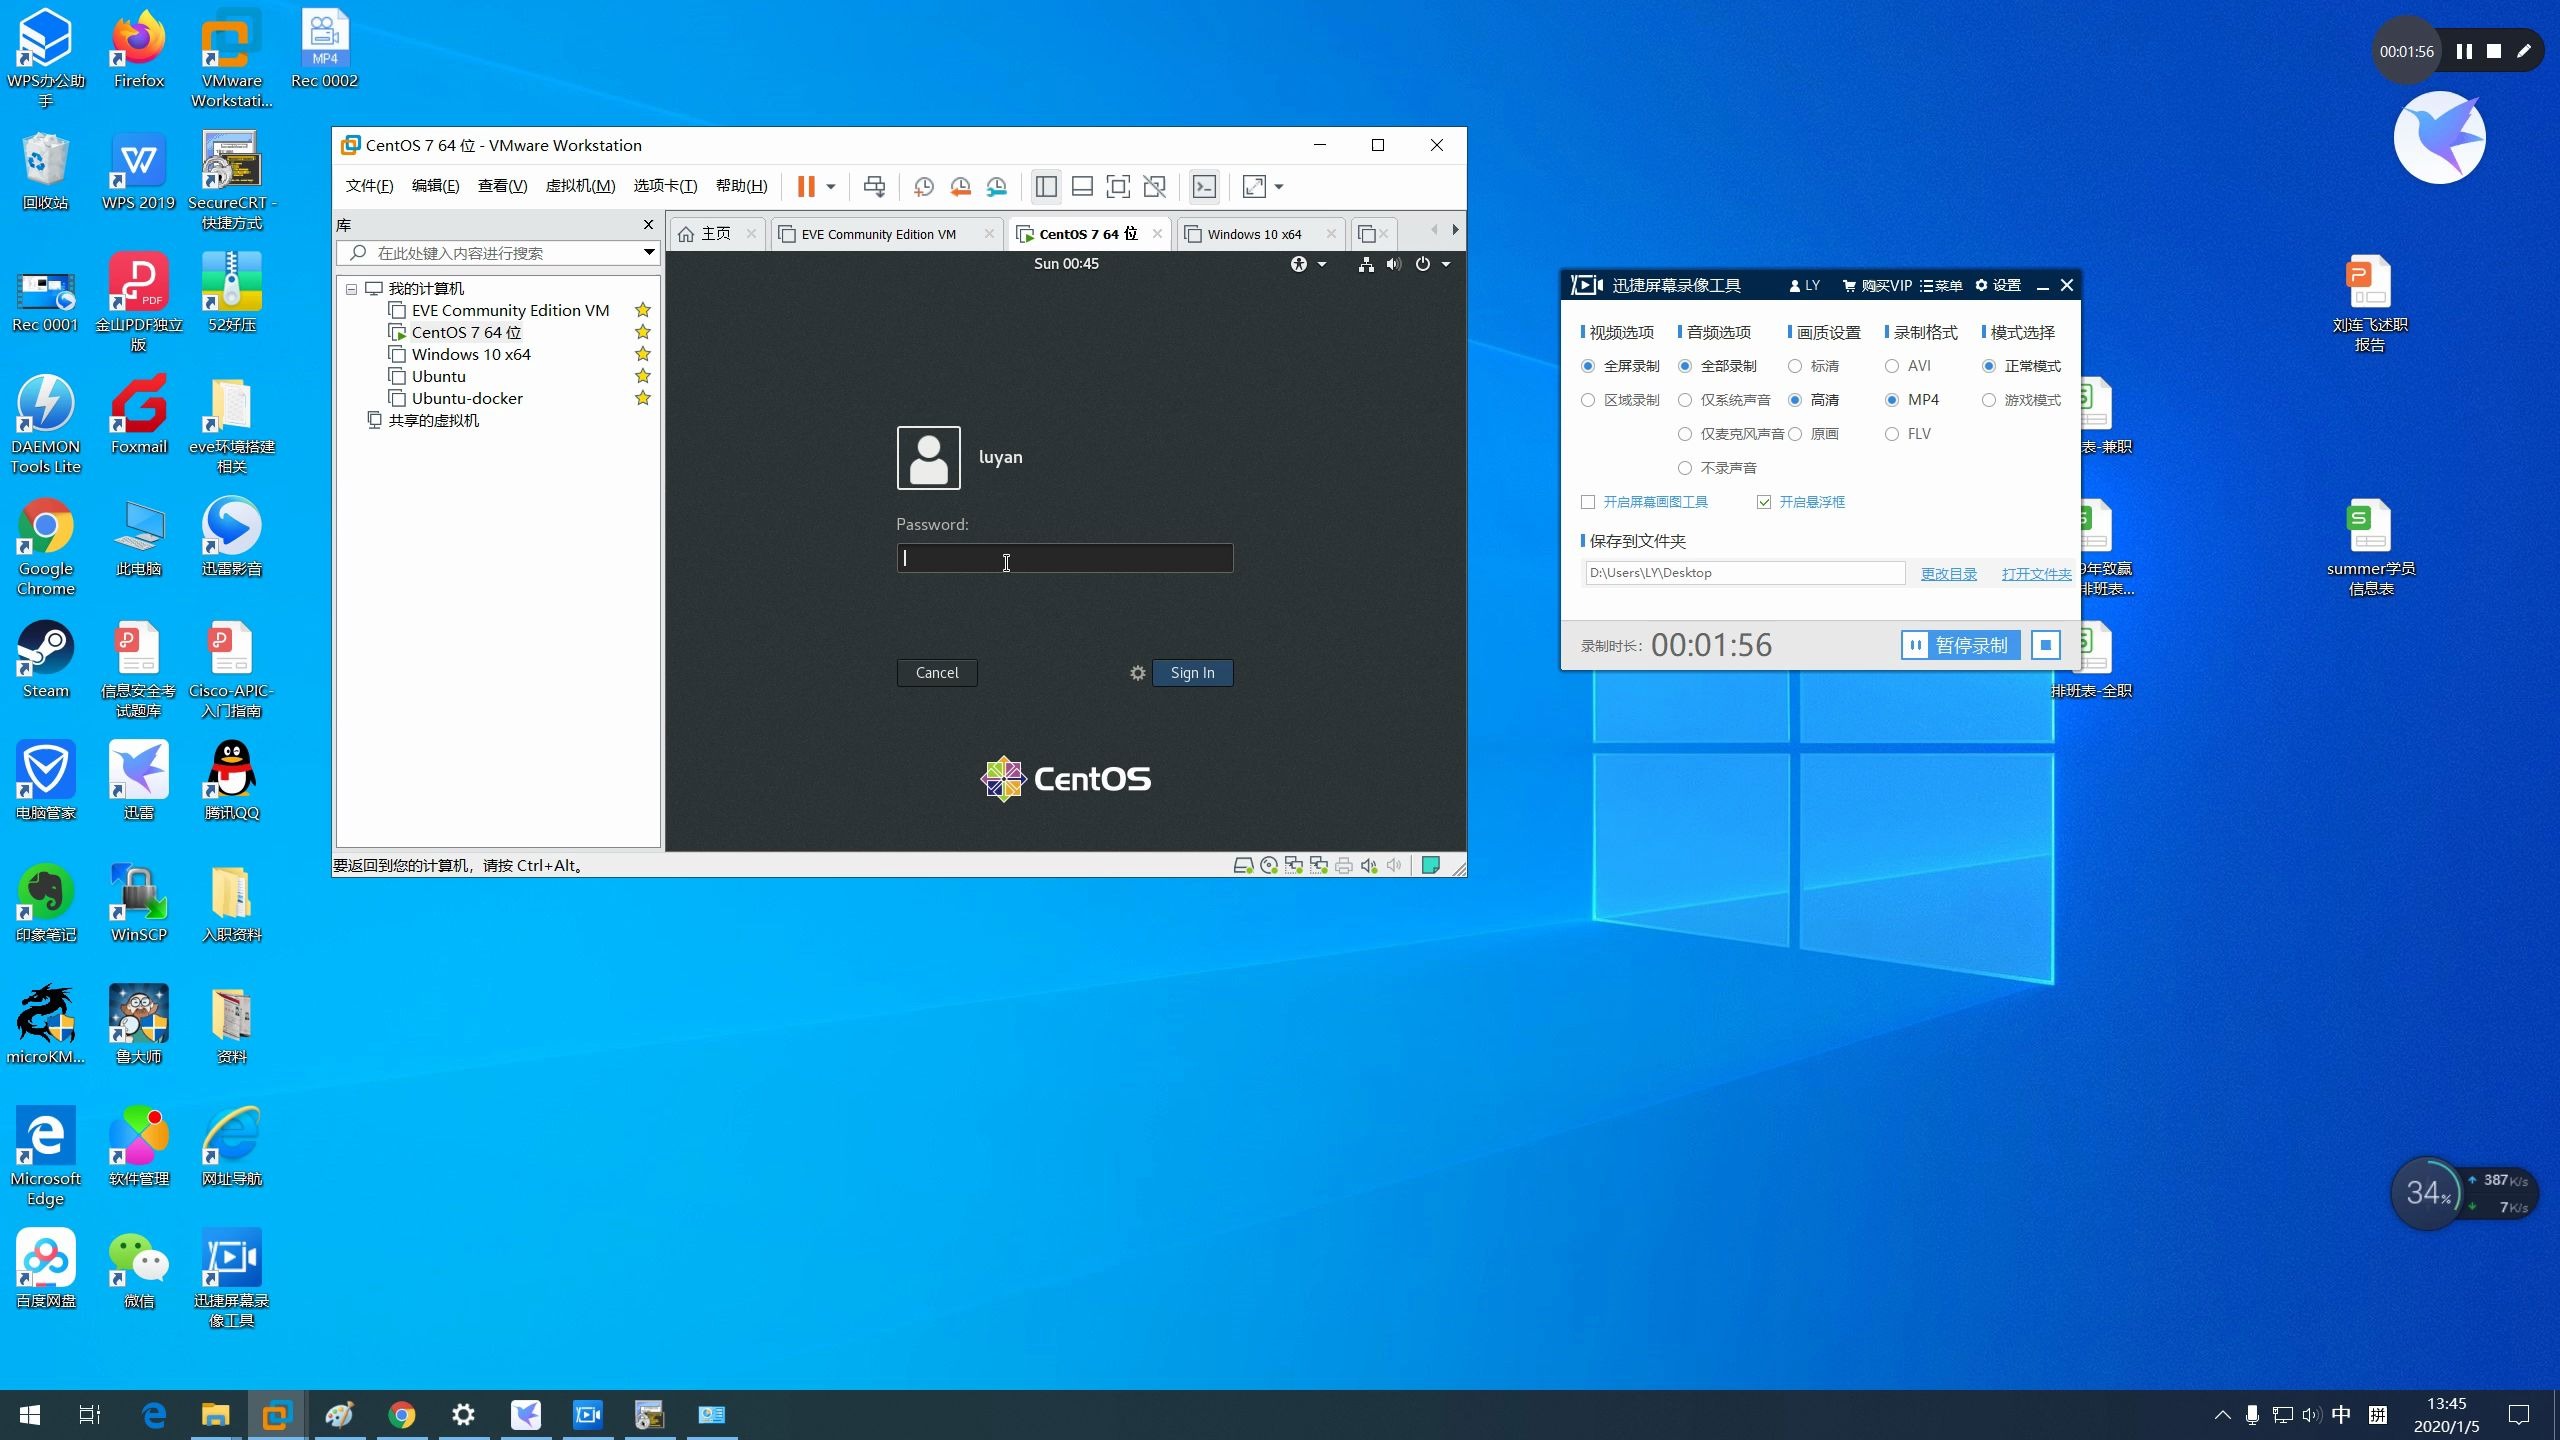The height and width of the screenshot is (1440, 2560).
Task: Click the 视频选项 tab in recorder
Action: point(1618,332)
